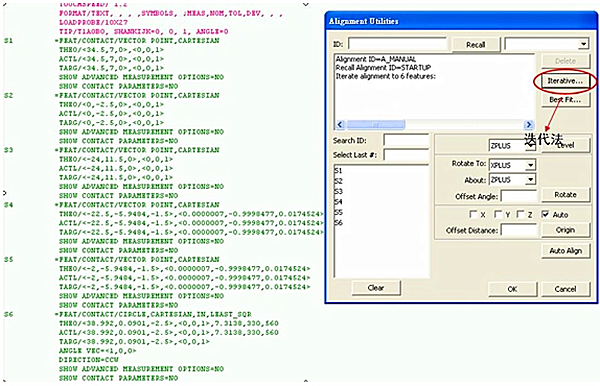The image size is (600, 386).
Task: Open the dropdown next to Recall
Action: [583, 44]
